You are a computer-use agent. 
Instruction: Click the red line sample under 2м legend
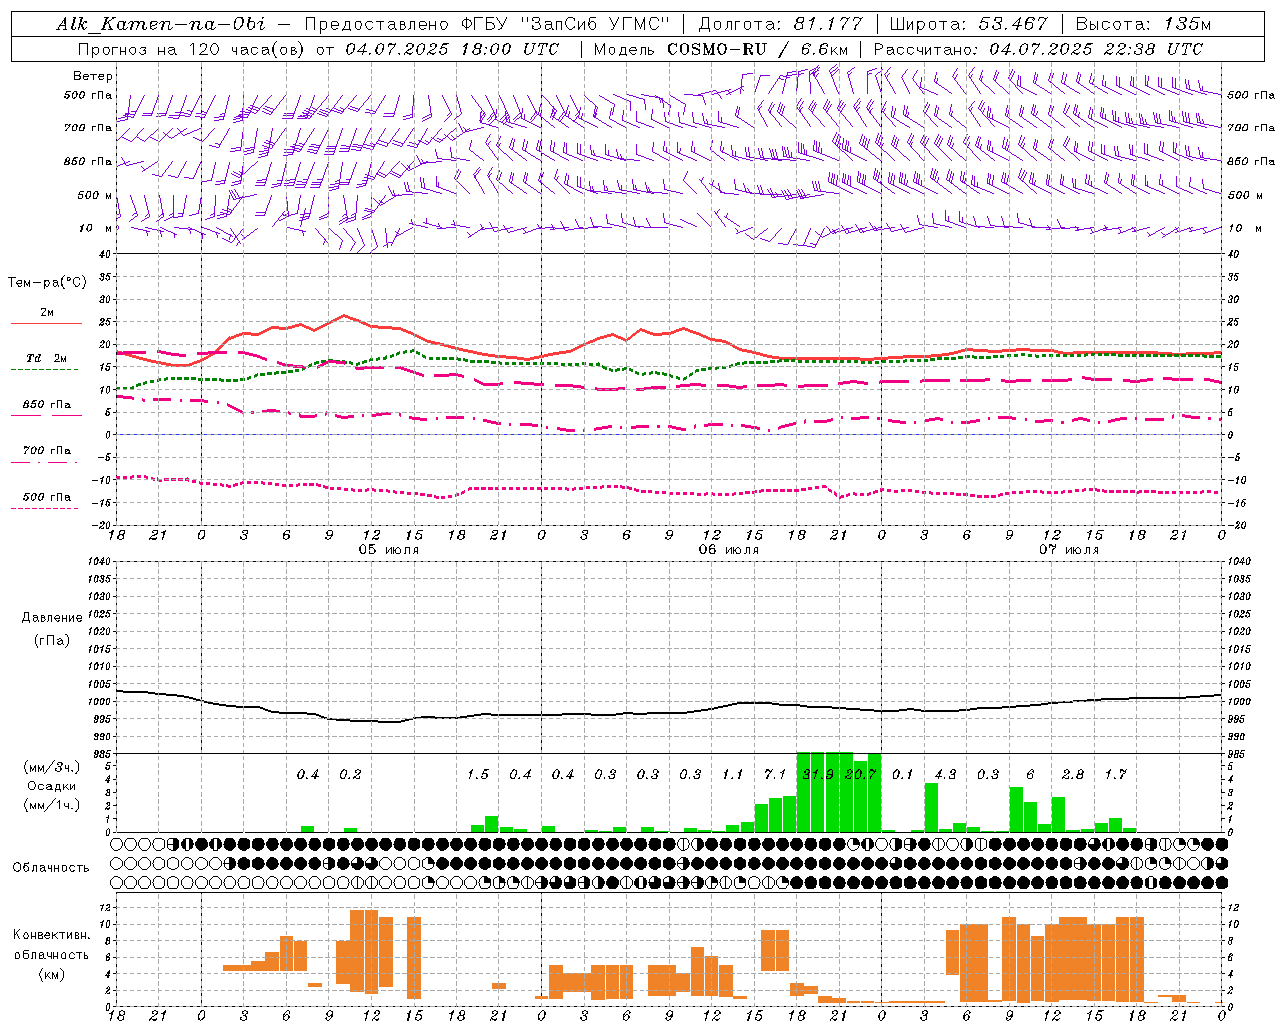[x=46, y=323]
